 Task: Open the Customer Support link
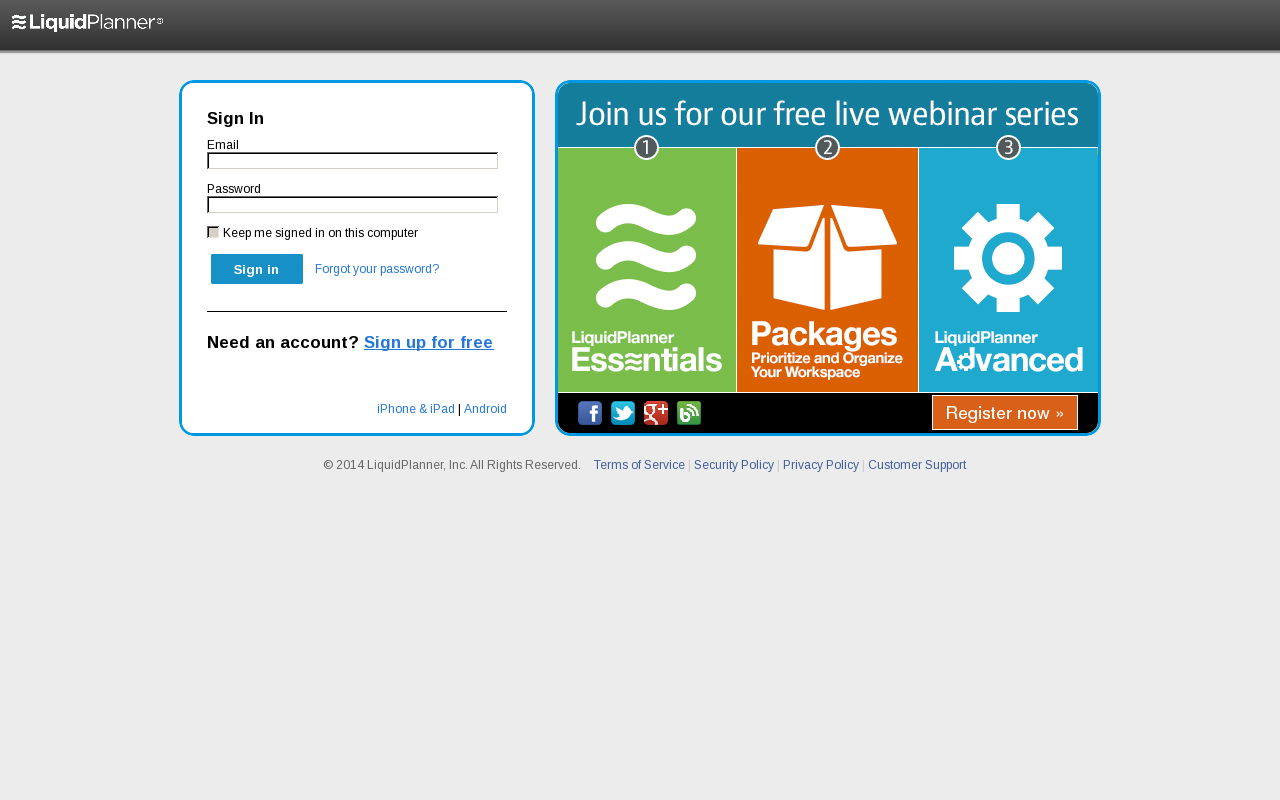[917, 465]
